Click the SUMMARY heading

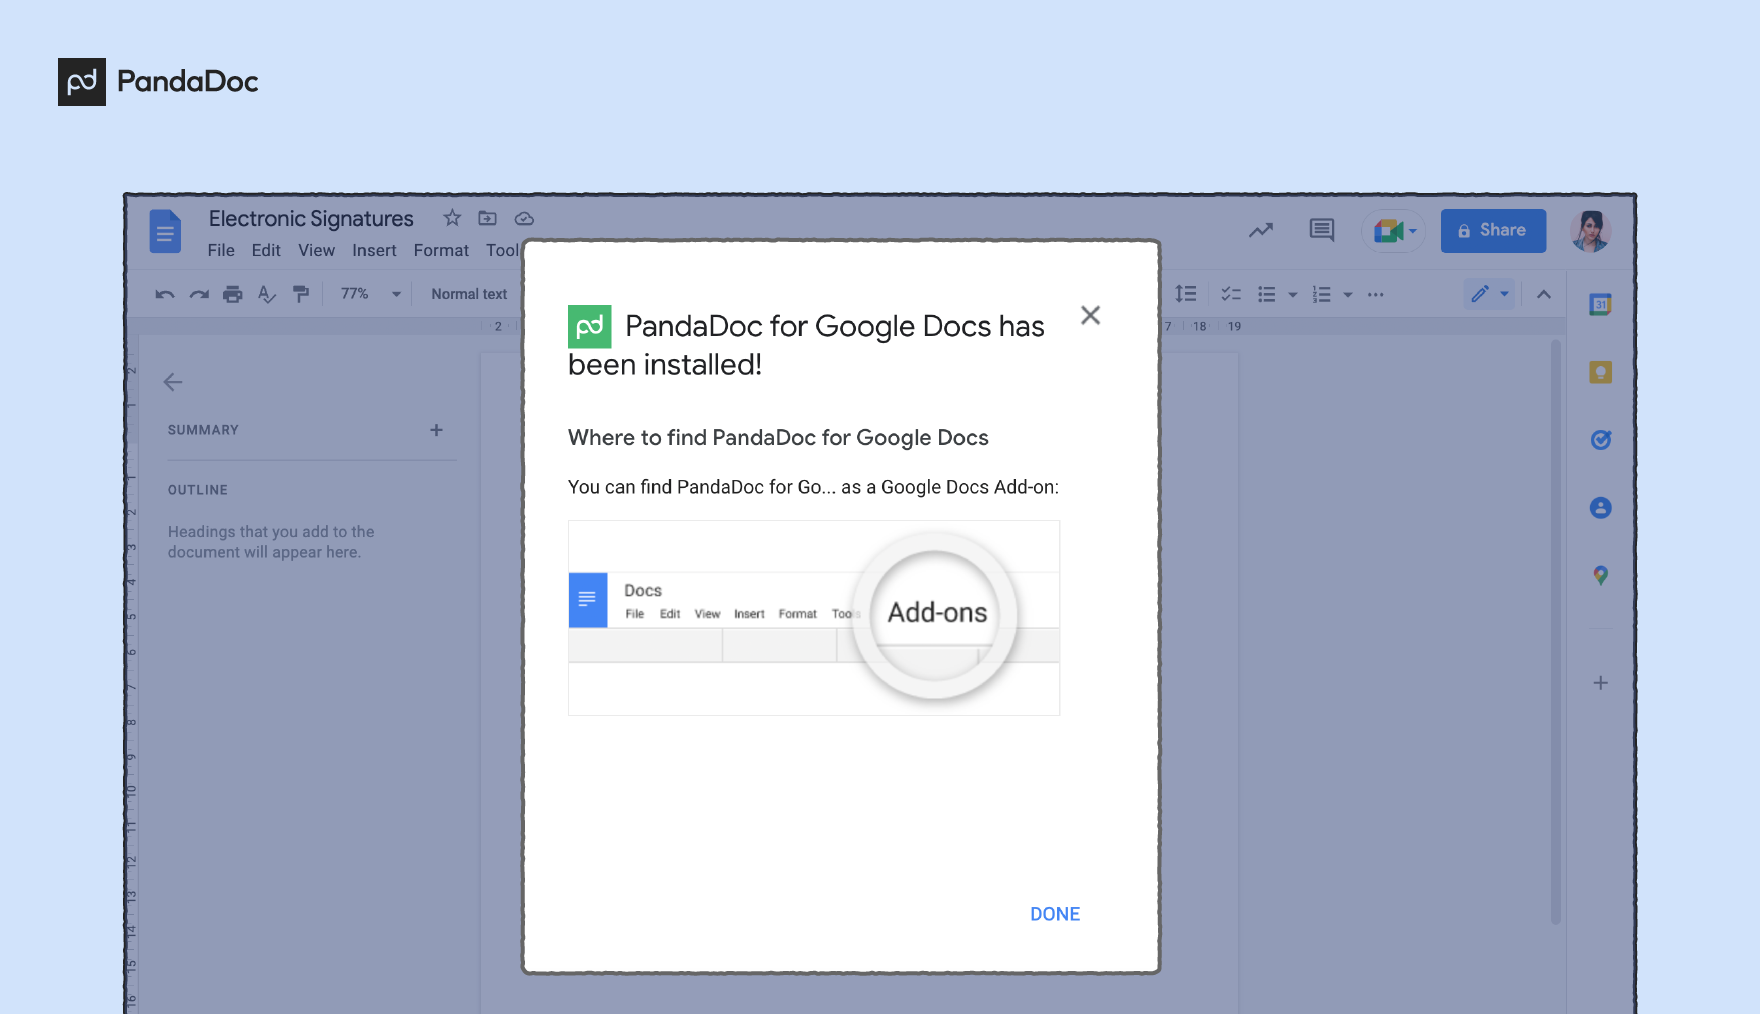tap(203, 430)
